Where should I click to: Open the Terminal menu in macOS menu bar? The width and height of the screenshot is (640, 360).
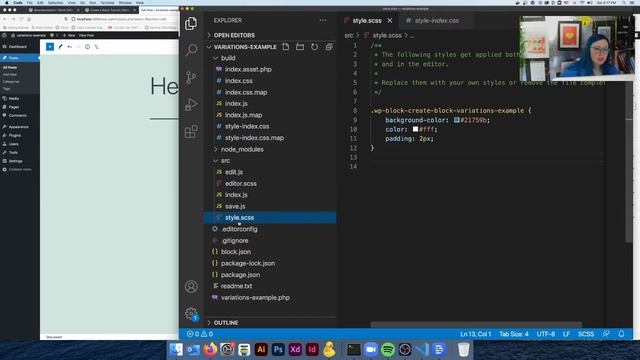107,2
